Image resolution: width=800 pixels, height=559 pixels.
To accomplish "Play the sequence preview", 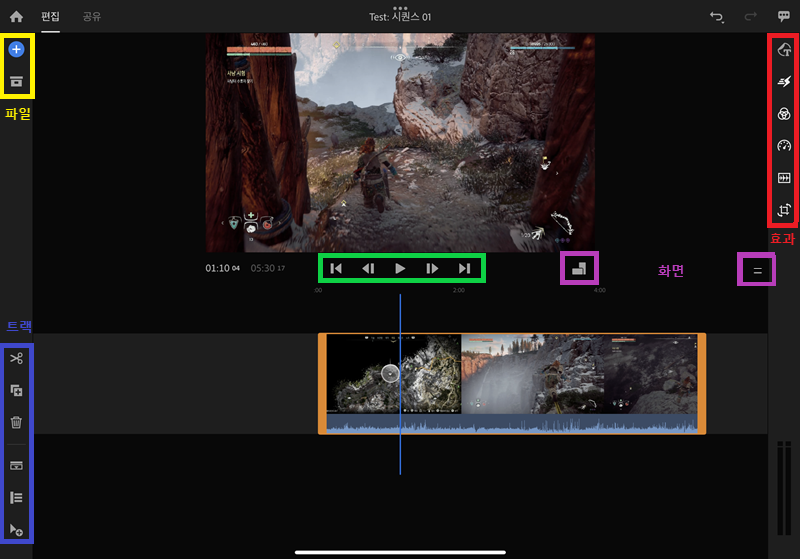I will pos(400,268).
